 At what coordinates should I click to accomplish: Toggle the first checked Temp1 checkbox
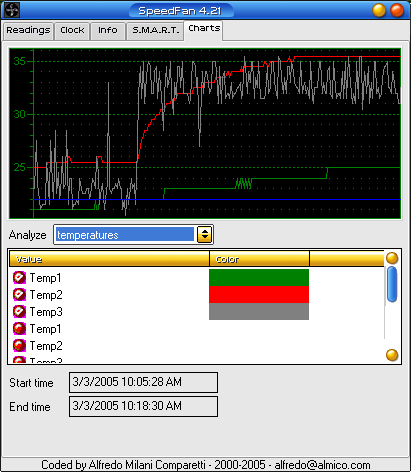[19, 278]
